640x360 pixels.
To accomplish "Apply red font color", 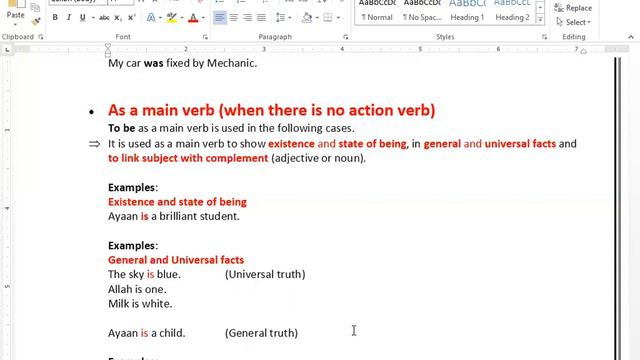I will coord(193,18).
